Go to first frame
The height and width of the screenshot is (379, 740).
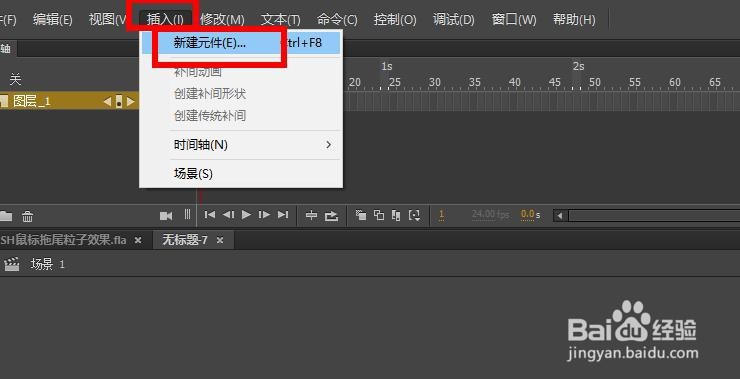[x=210, y=215]
